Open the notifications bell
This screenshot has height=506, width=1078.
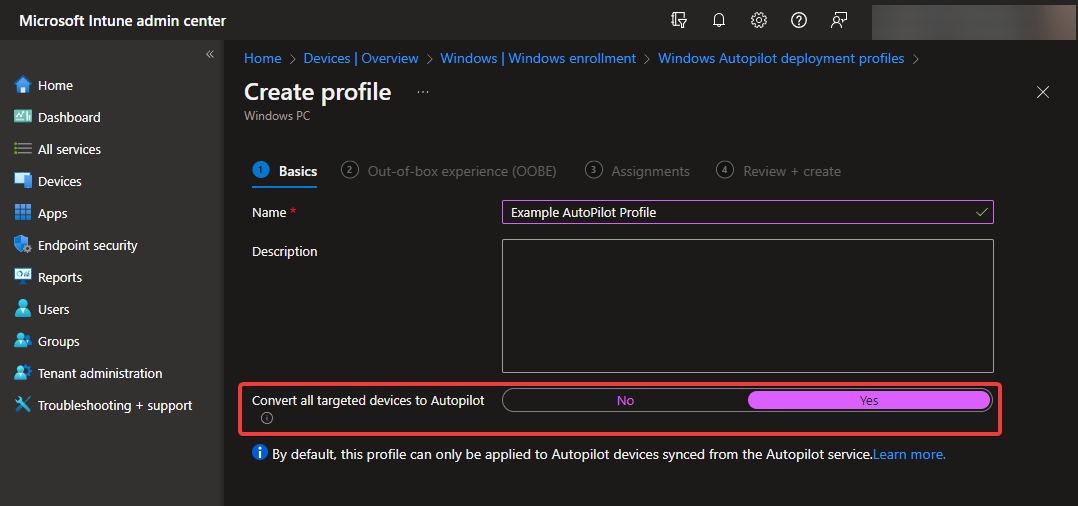(718, 20)
